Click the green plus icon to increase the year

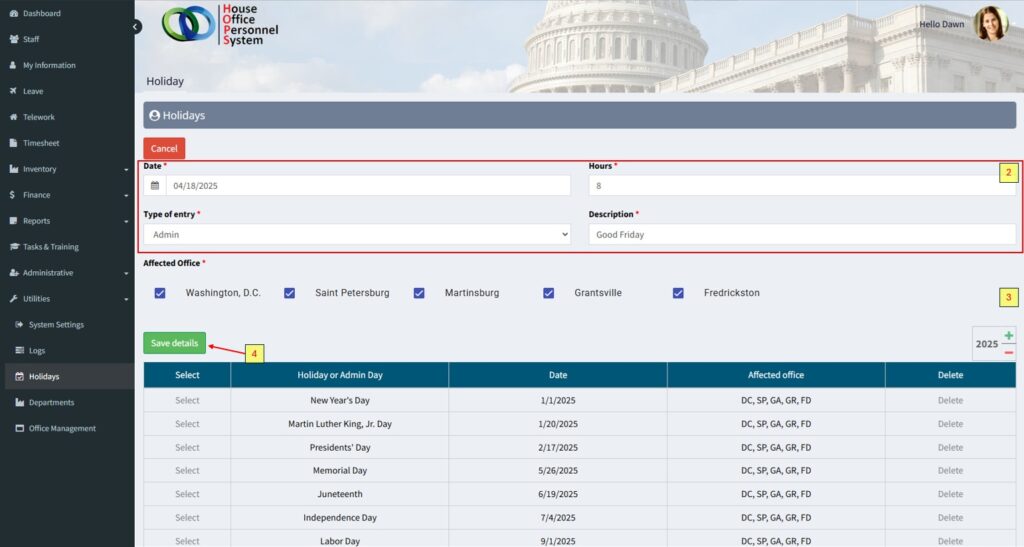coord(1008,336)
